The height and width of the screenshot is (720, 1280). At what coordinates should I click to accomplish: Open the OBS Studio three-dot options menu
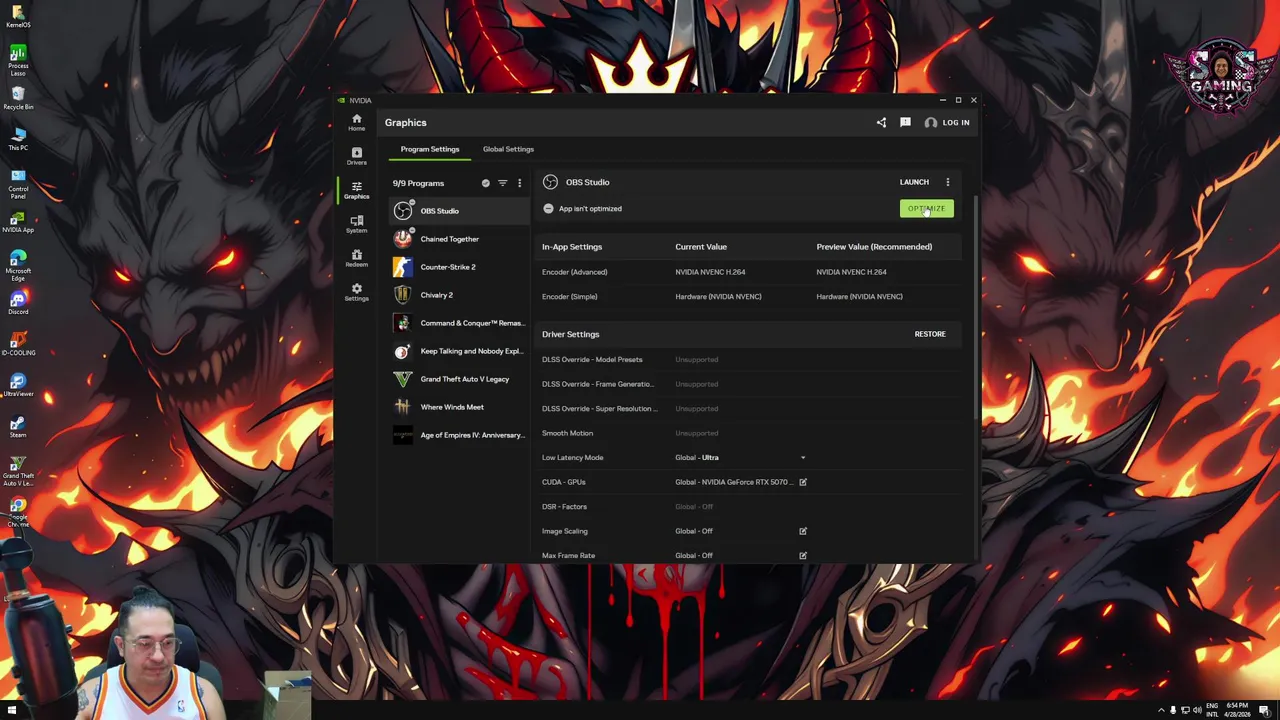[x=948, y=182]
